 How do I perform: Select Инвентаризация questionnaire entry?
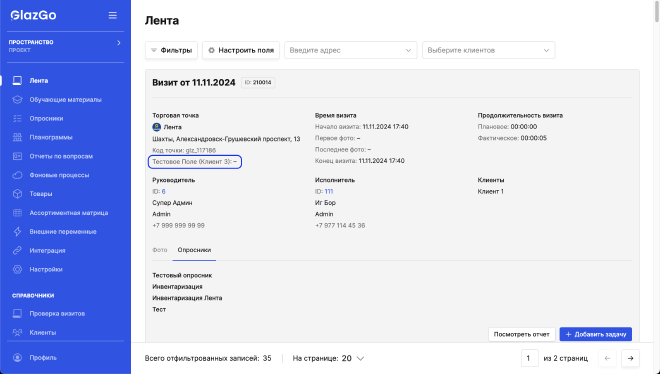[x=177, y=286]
